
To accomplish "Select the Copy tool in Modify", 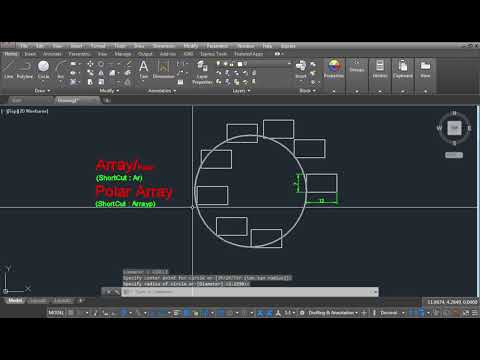I will [x=90, y=73].
